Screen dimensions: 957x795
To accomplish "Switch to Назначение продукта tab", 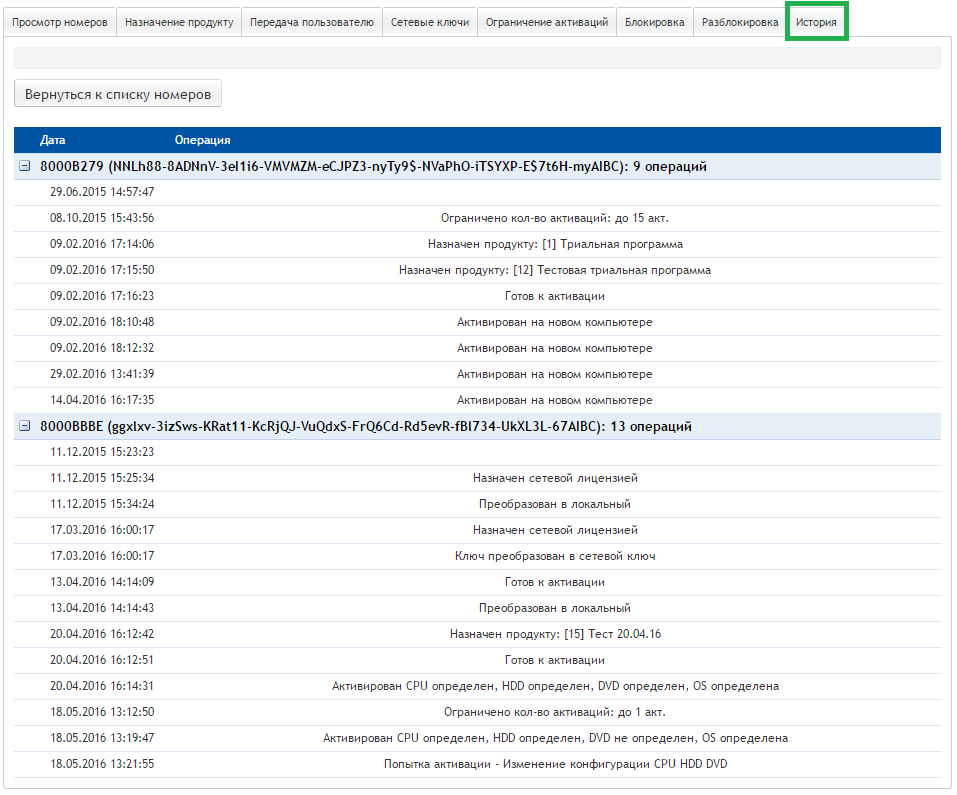I will 179,22.
